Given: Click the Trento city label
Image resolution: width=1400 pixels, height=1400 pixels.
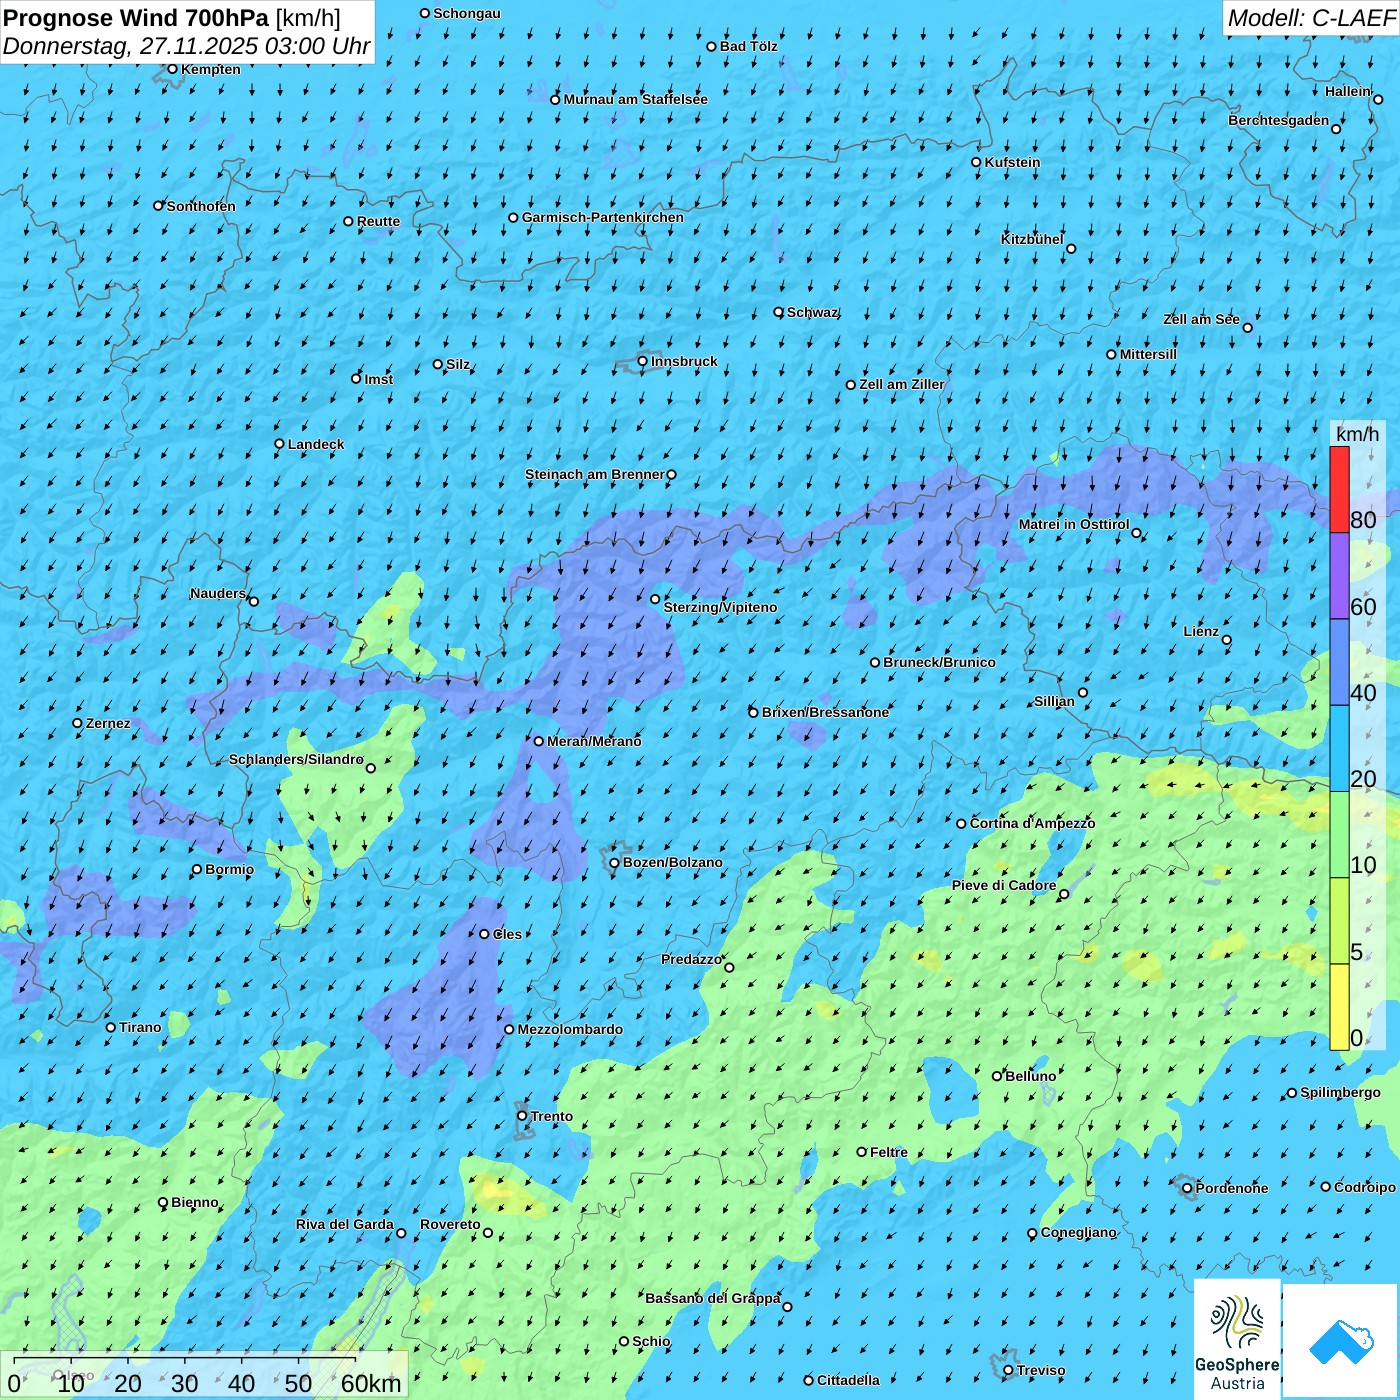Looking at the screenshot, I should tap(552, 1116).
